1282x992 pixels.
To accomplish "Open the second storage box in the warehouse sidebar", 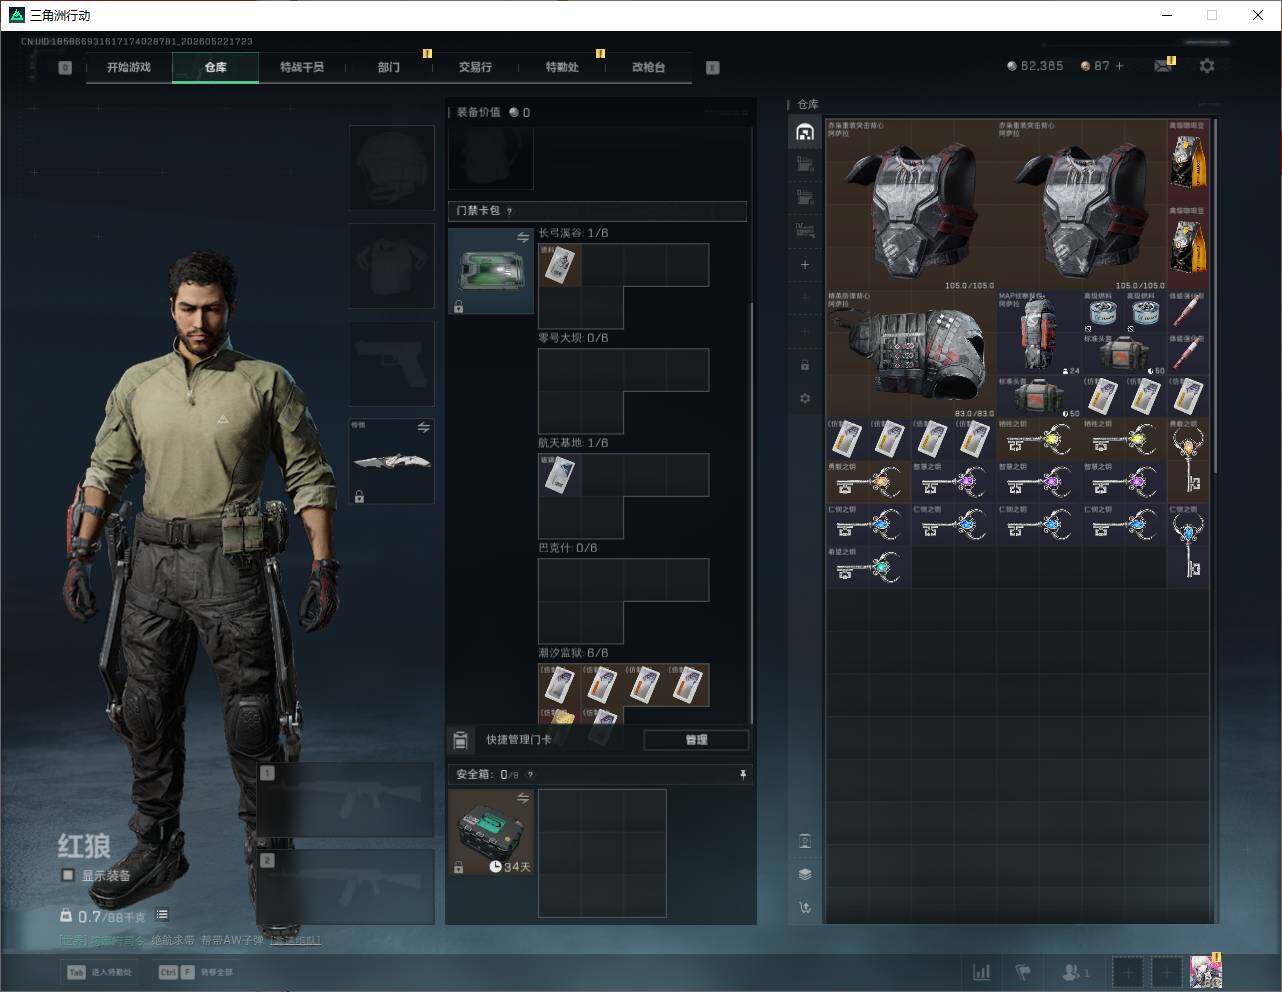I will pos(805,165).
